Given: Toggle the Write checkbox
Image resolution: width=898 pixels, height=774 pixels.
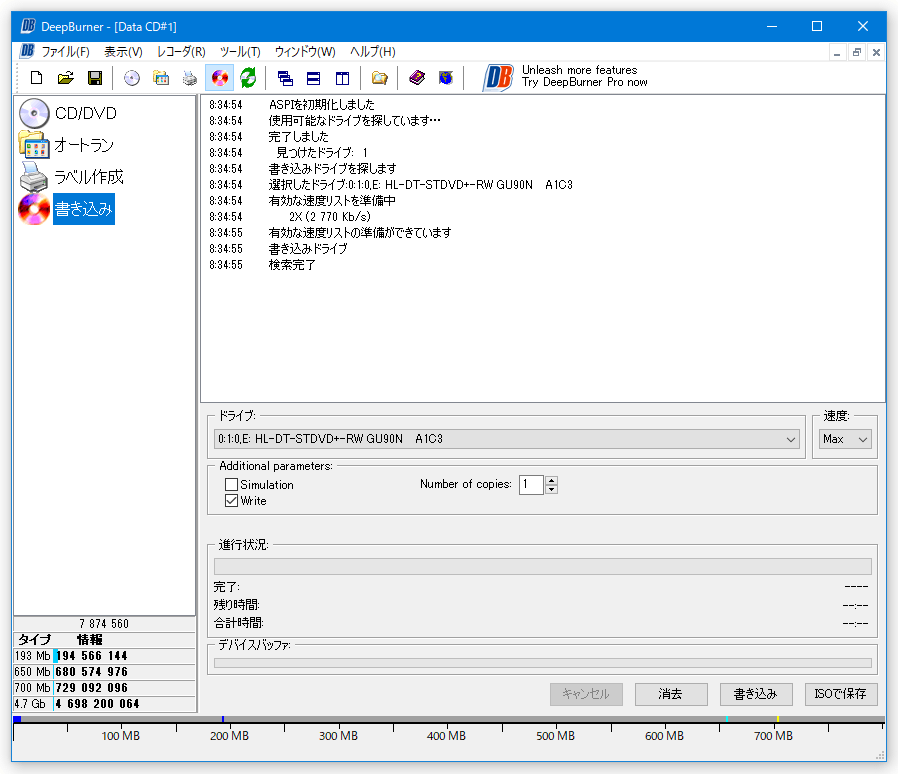Looking at the screenshot, I should point(231,501).
